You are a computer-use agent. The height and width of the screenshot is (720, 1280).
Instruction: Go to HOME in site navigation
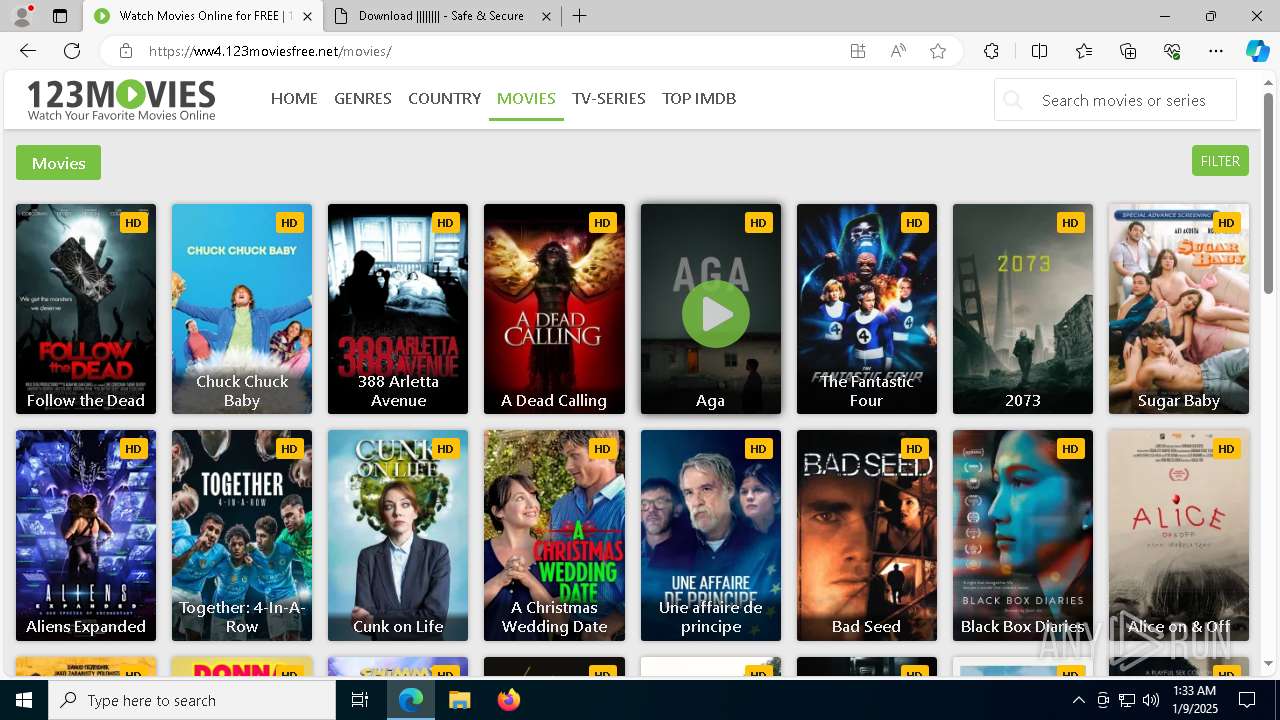point(294,98)
